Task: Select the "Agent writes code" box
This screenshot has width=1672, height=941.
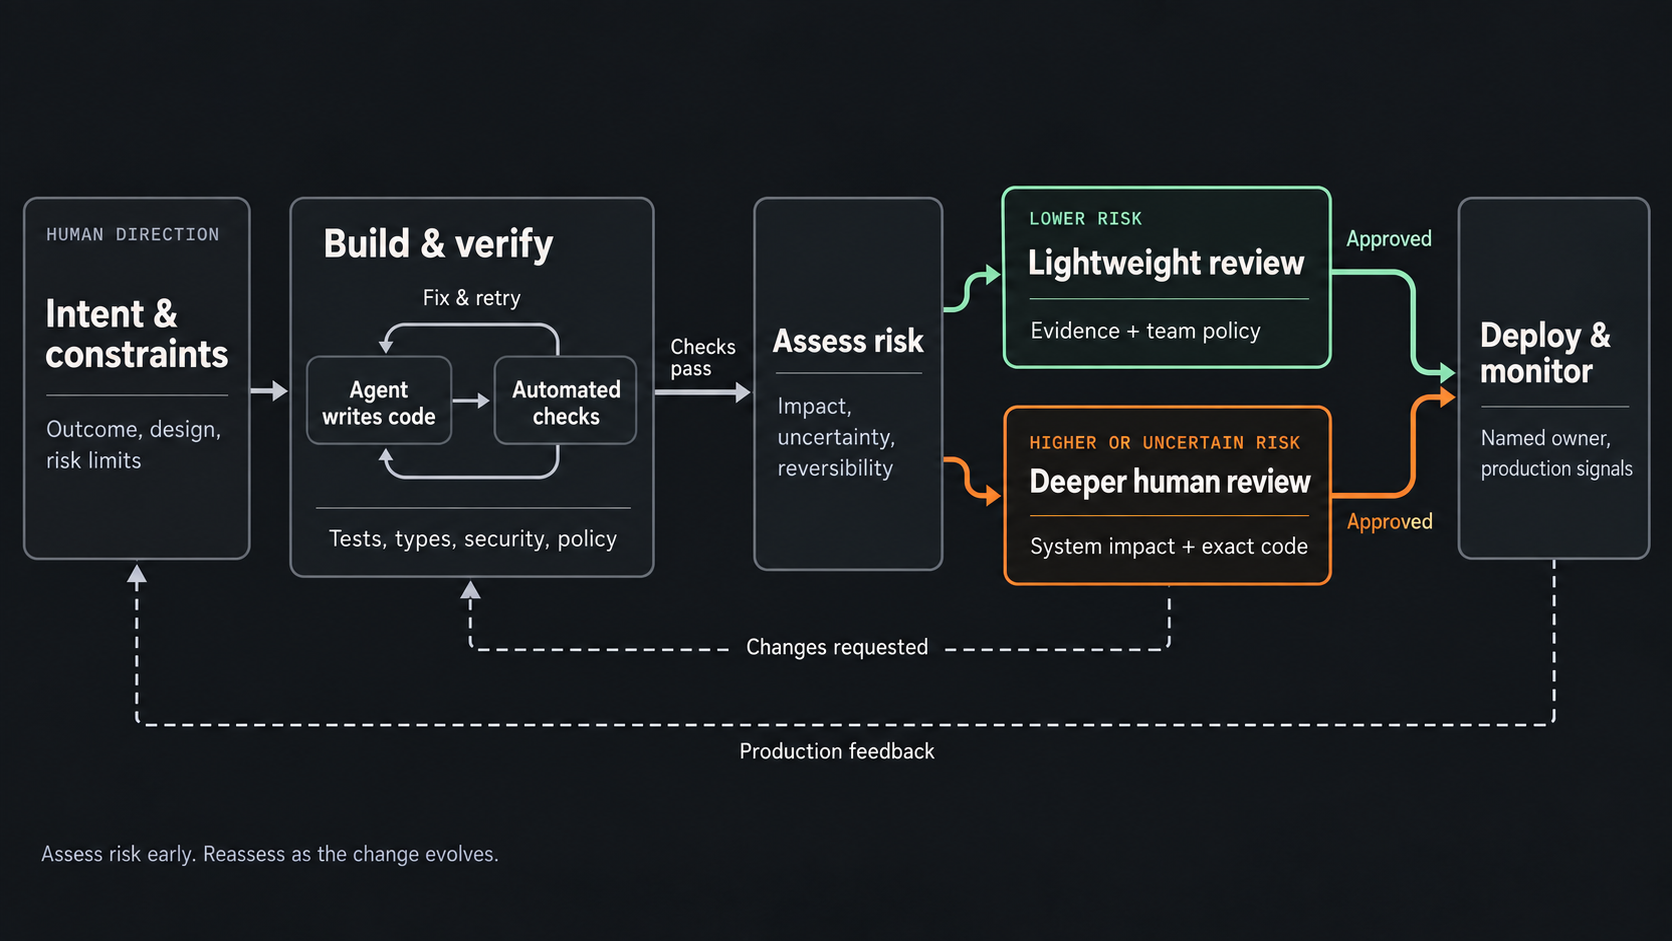Action: 379,401
